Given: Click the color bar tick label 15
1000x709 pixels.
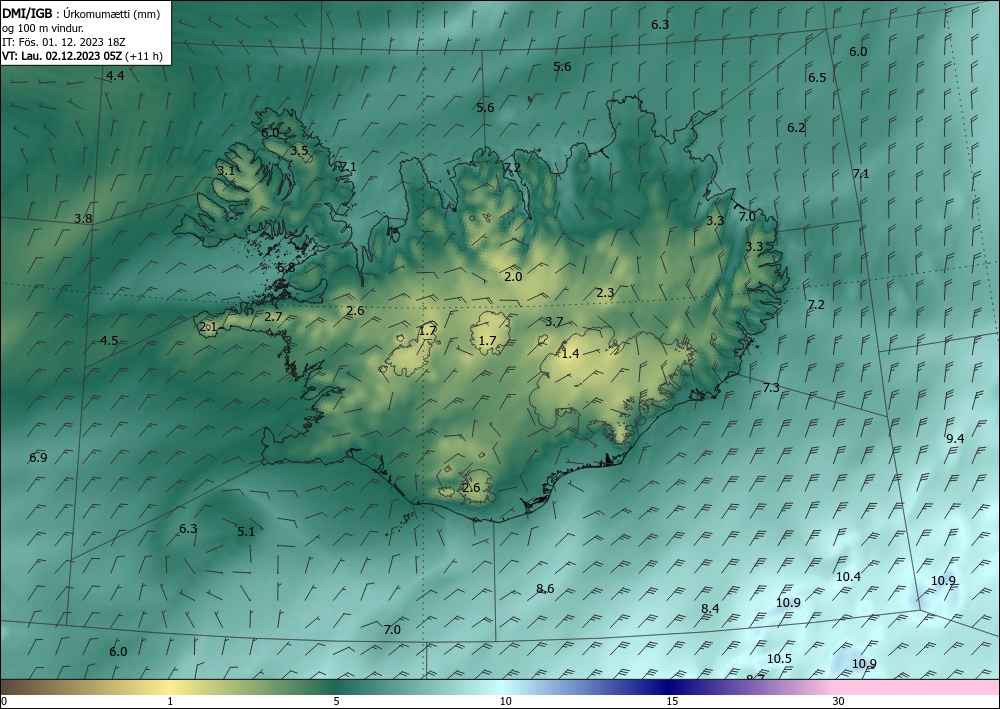Looking at the screenshot, I should (x=672, y=702).
